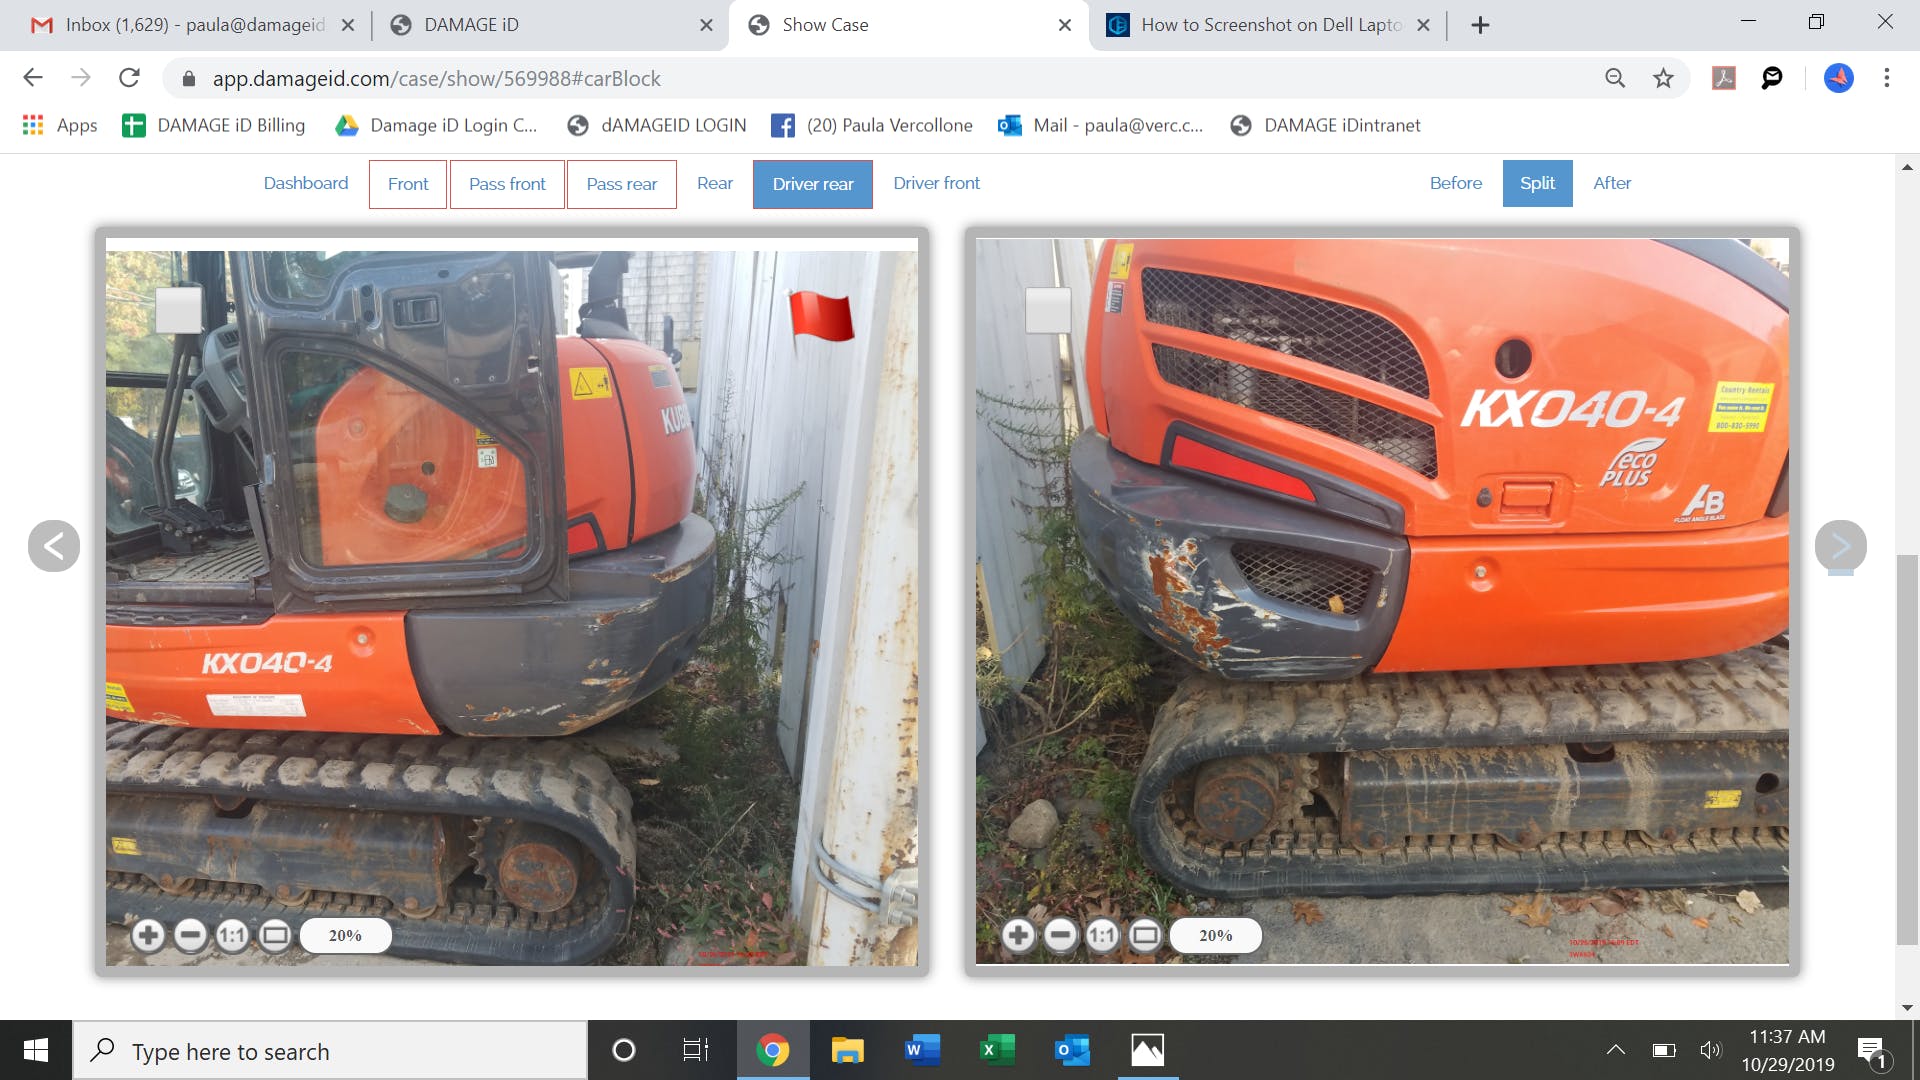The image size is (1920, 1080).
Task: Select the Driver front tab
Action: pos(936,183)
